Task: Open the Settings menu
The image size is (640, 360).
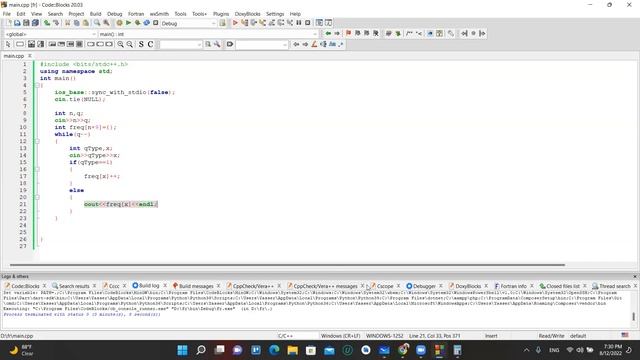Action: point(275,14)
